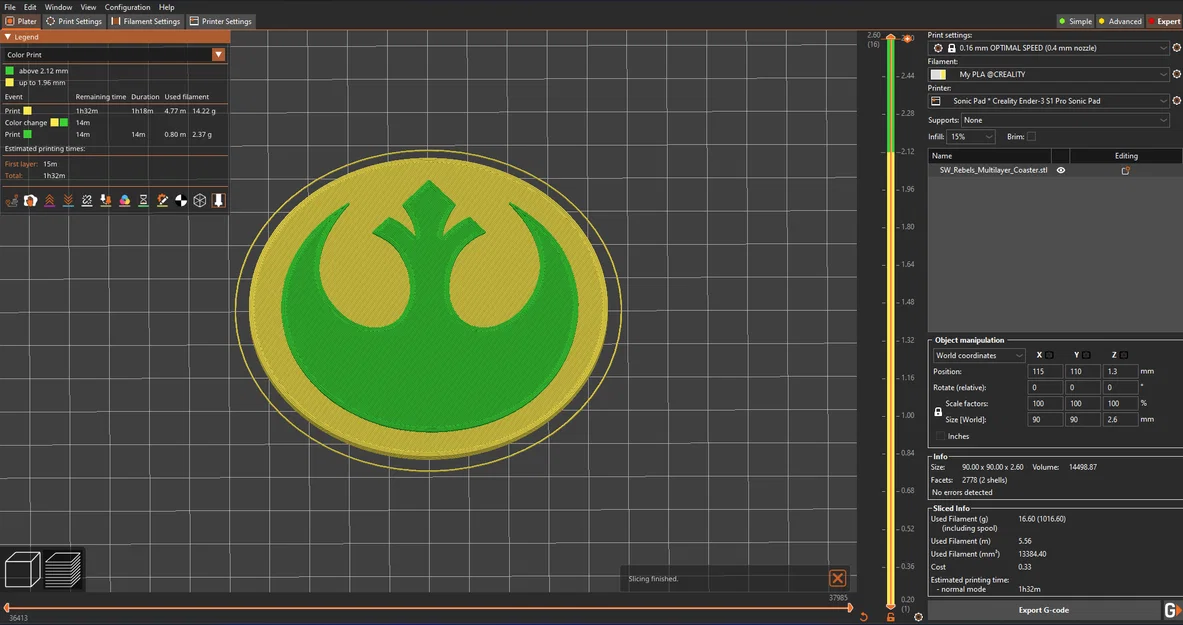The height and width of the screenshot is (625, 1183).
Task: Click the orange undo arrow left of layer slider lock
Action: [x=864, y=617]
